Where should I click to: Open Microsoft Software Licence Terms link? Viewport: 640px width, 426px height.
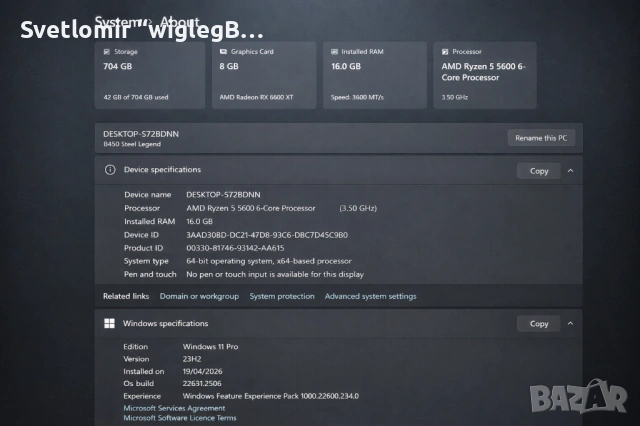180,418
